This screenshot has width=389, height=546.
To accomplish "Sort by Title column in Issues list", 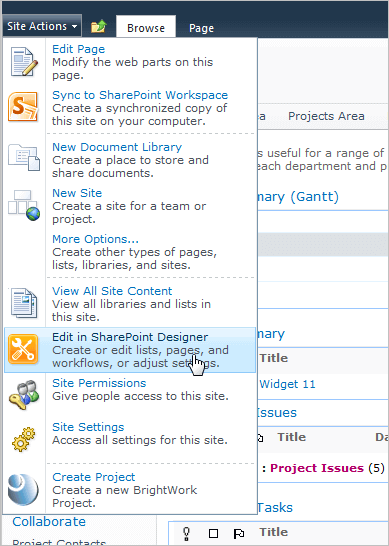I will coord(291,437).
